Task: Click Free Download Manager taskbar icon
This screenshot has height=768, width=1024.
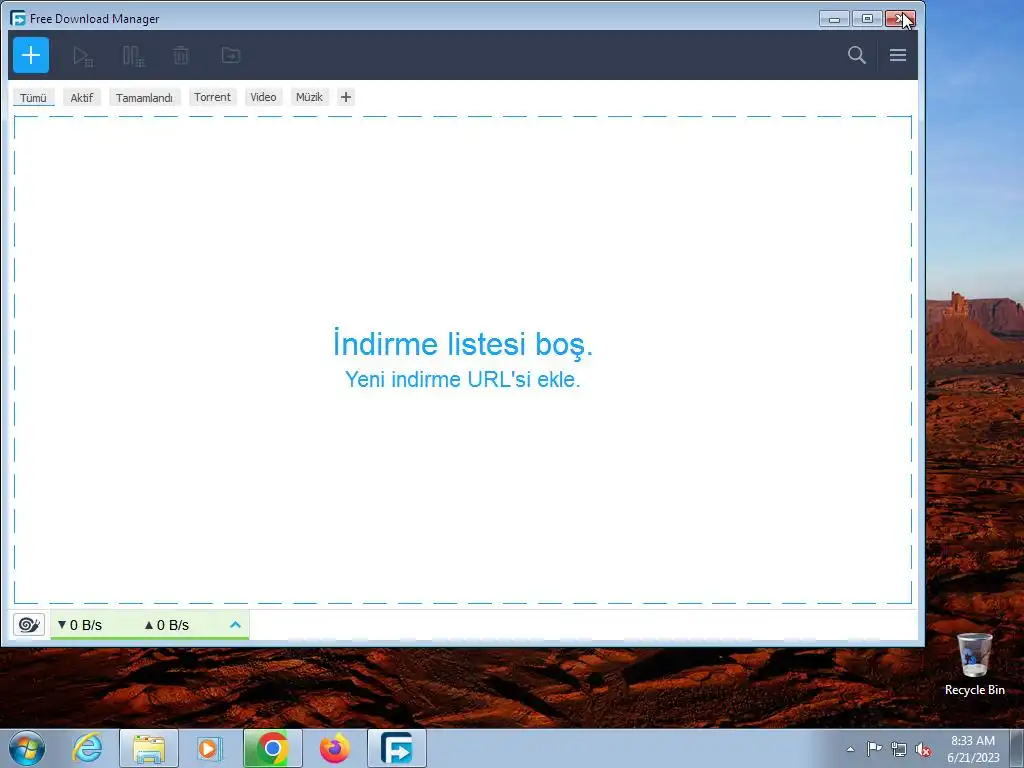Action: [396, 748]
